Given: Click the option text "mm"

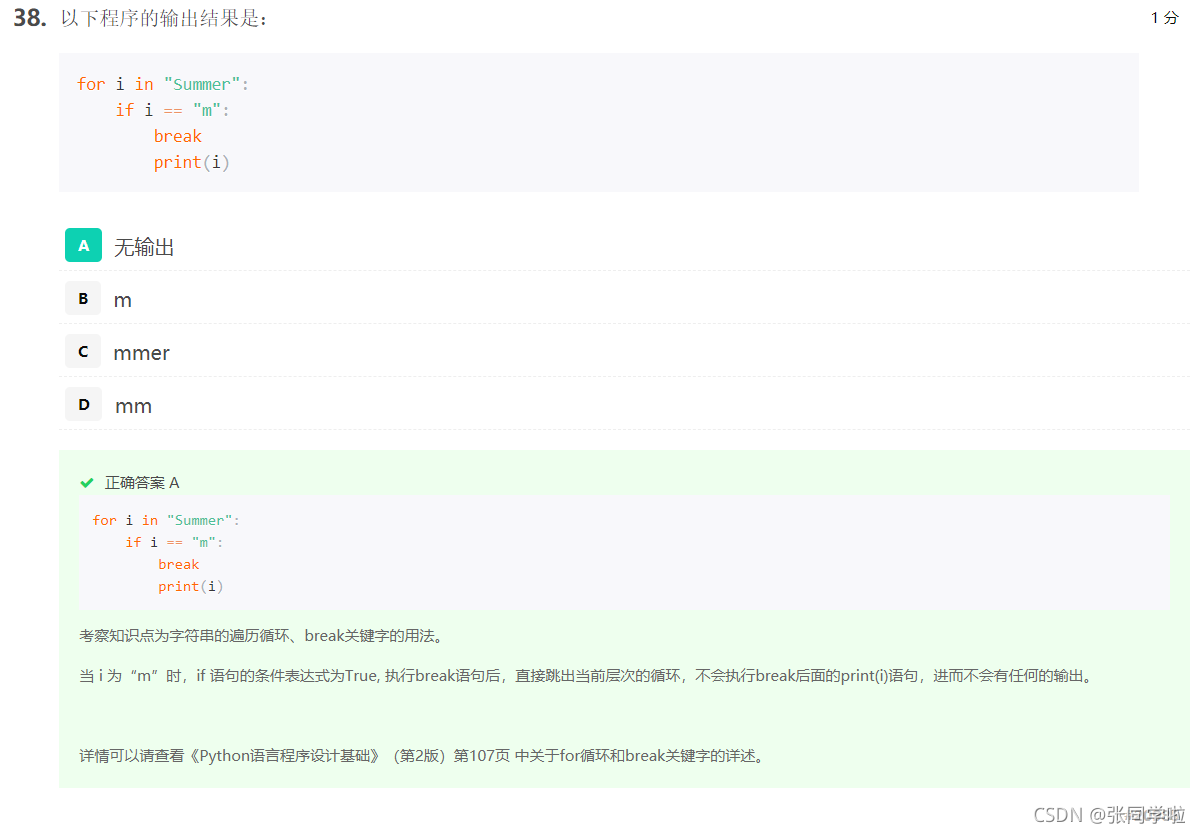Looking at the screenshot, I should tap(133, 406).
